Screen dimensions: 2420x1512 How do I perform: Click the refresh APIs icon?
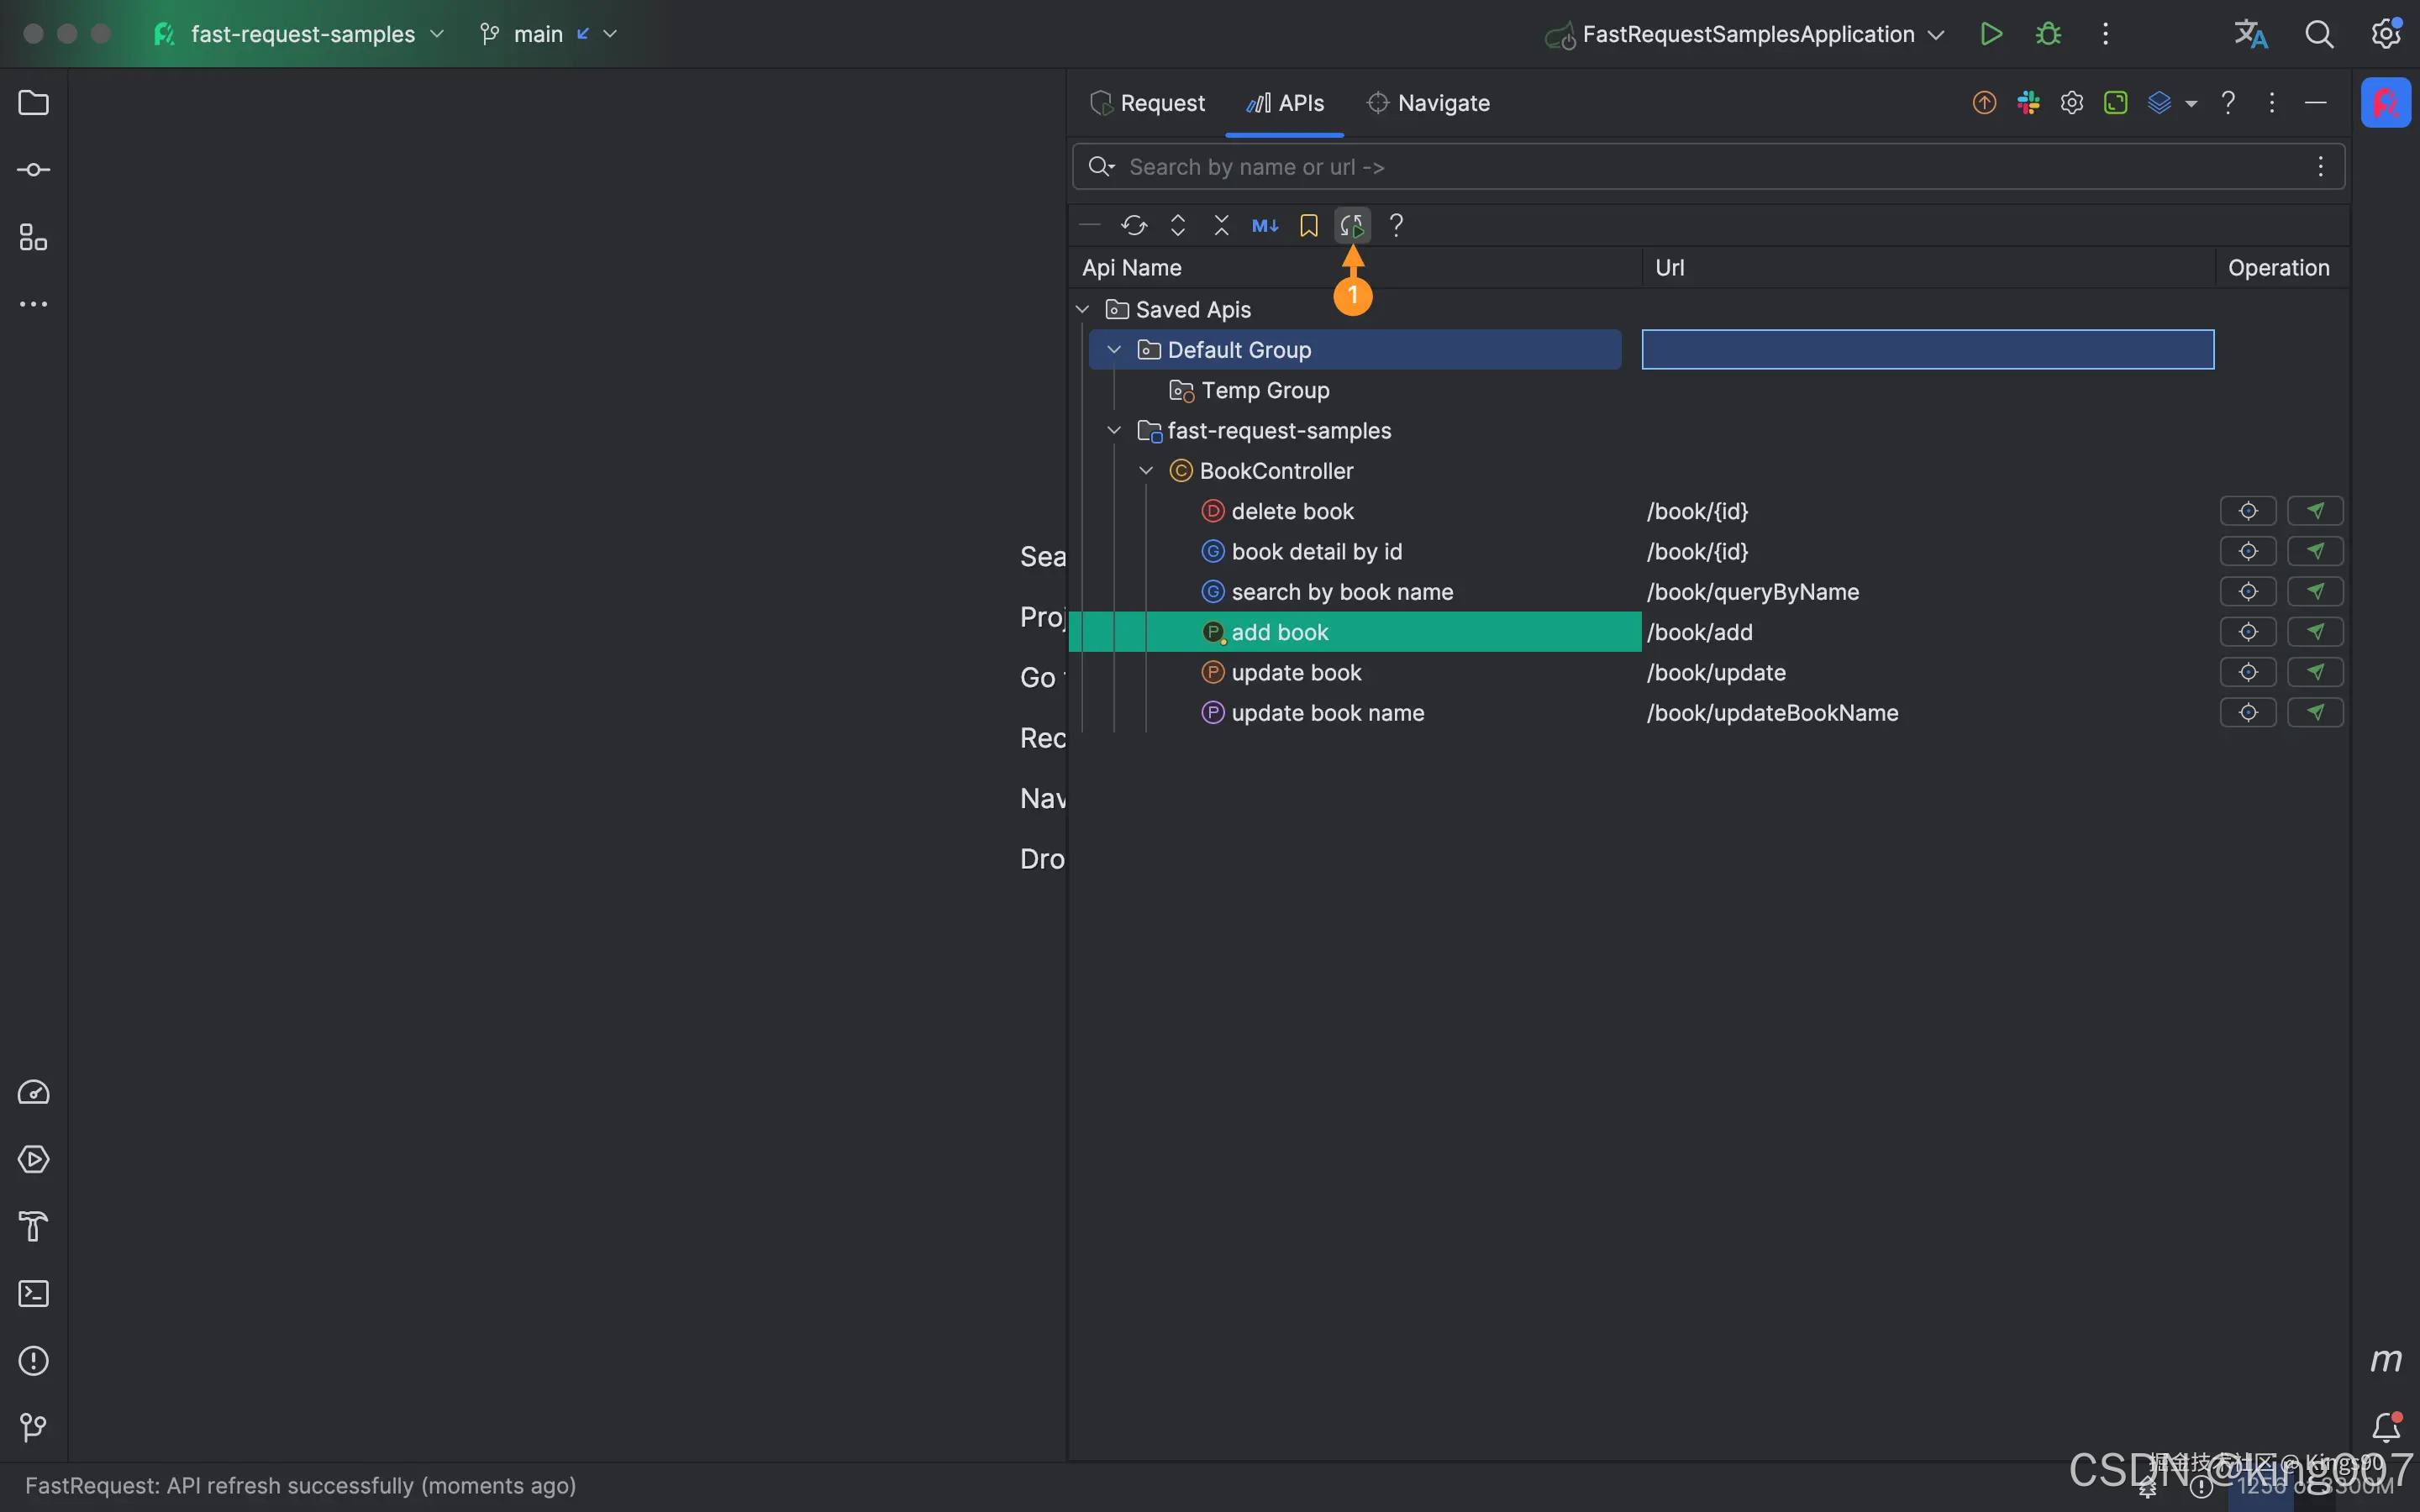[1133, 225]
